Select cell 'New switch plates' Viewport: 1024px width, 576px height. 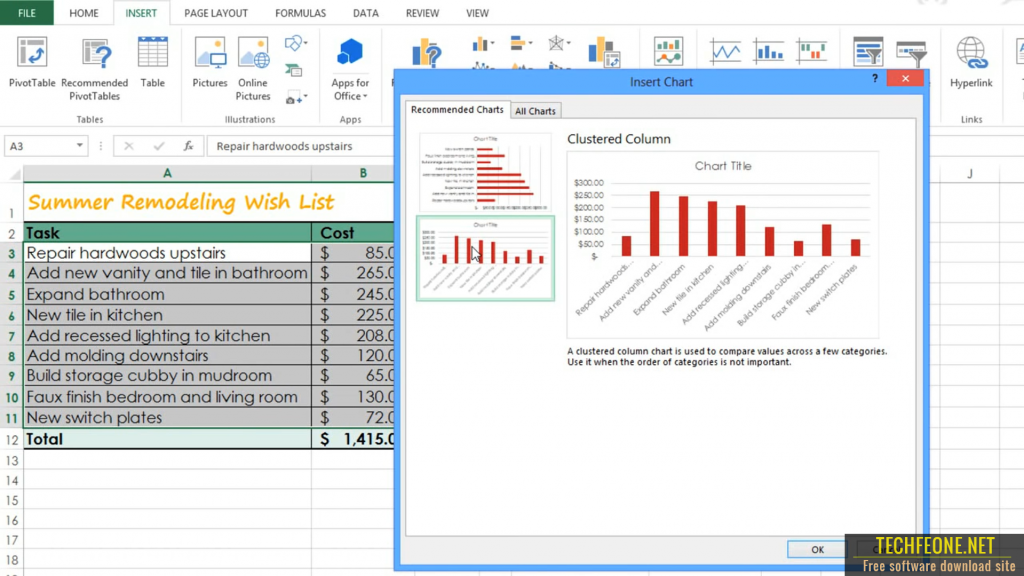[x=167, y=418]
